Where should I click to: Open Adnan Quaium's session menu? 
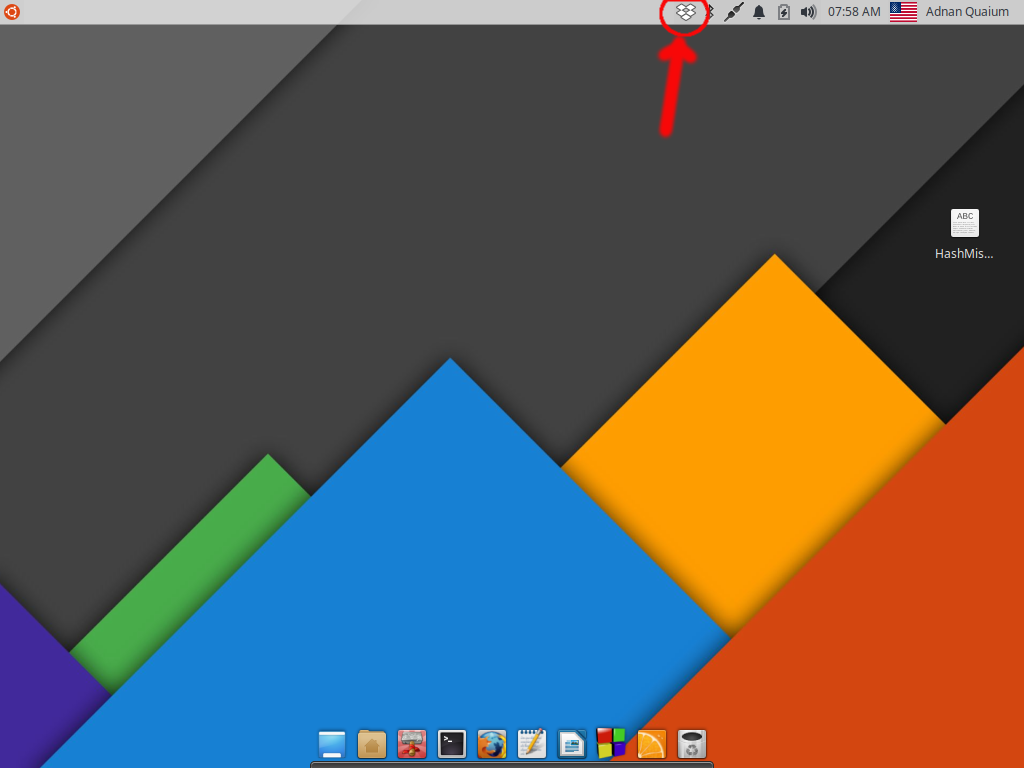(967, 12)
